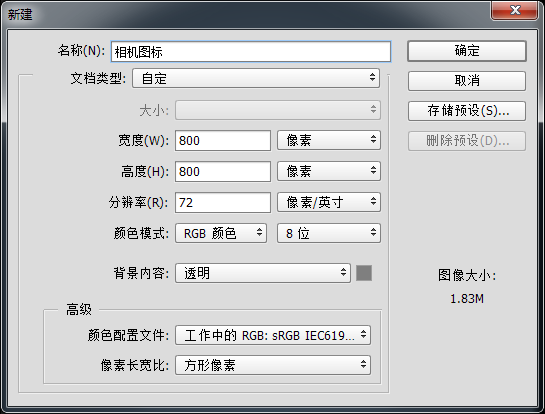Viewport: 545px width, 414px height.
Task: Open the 像素长宽比 dropdown
Action: (273, 365)
